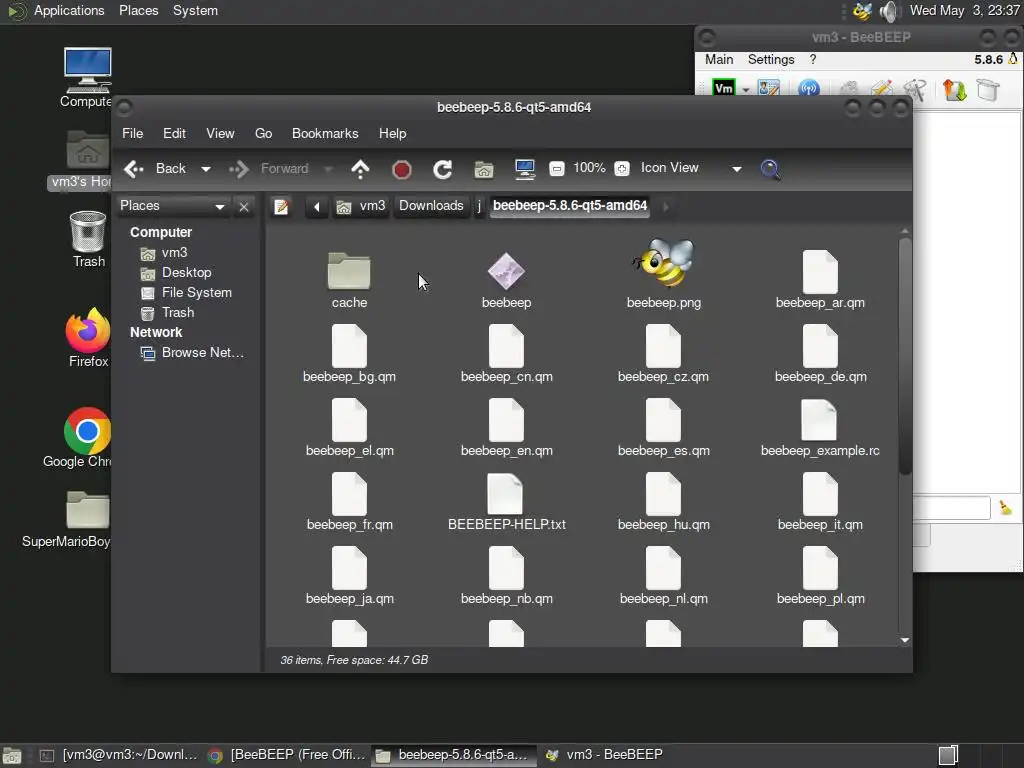Open the Icon View mode dropdown
The width and height of the screenshot is (1024, 768).
(x=691, y=168)
